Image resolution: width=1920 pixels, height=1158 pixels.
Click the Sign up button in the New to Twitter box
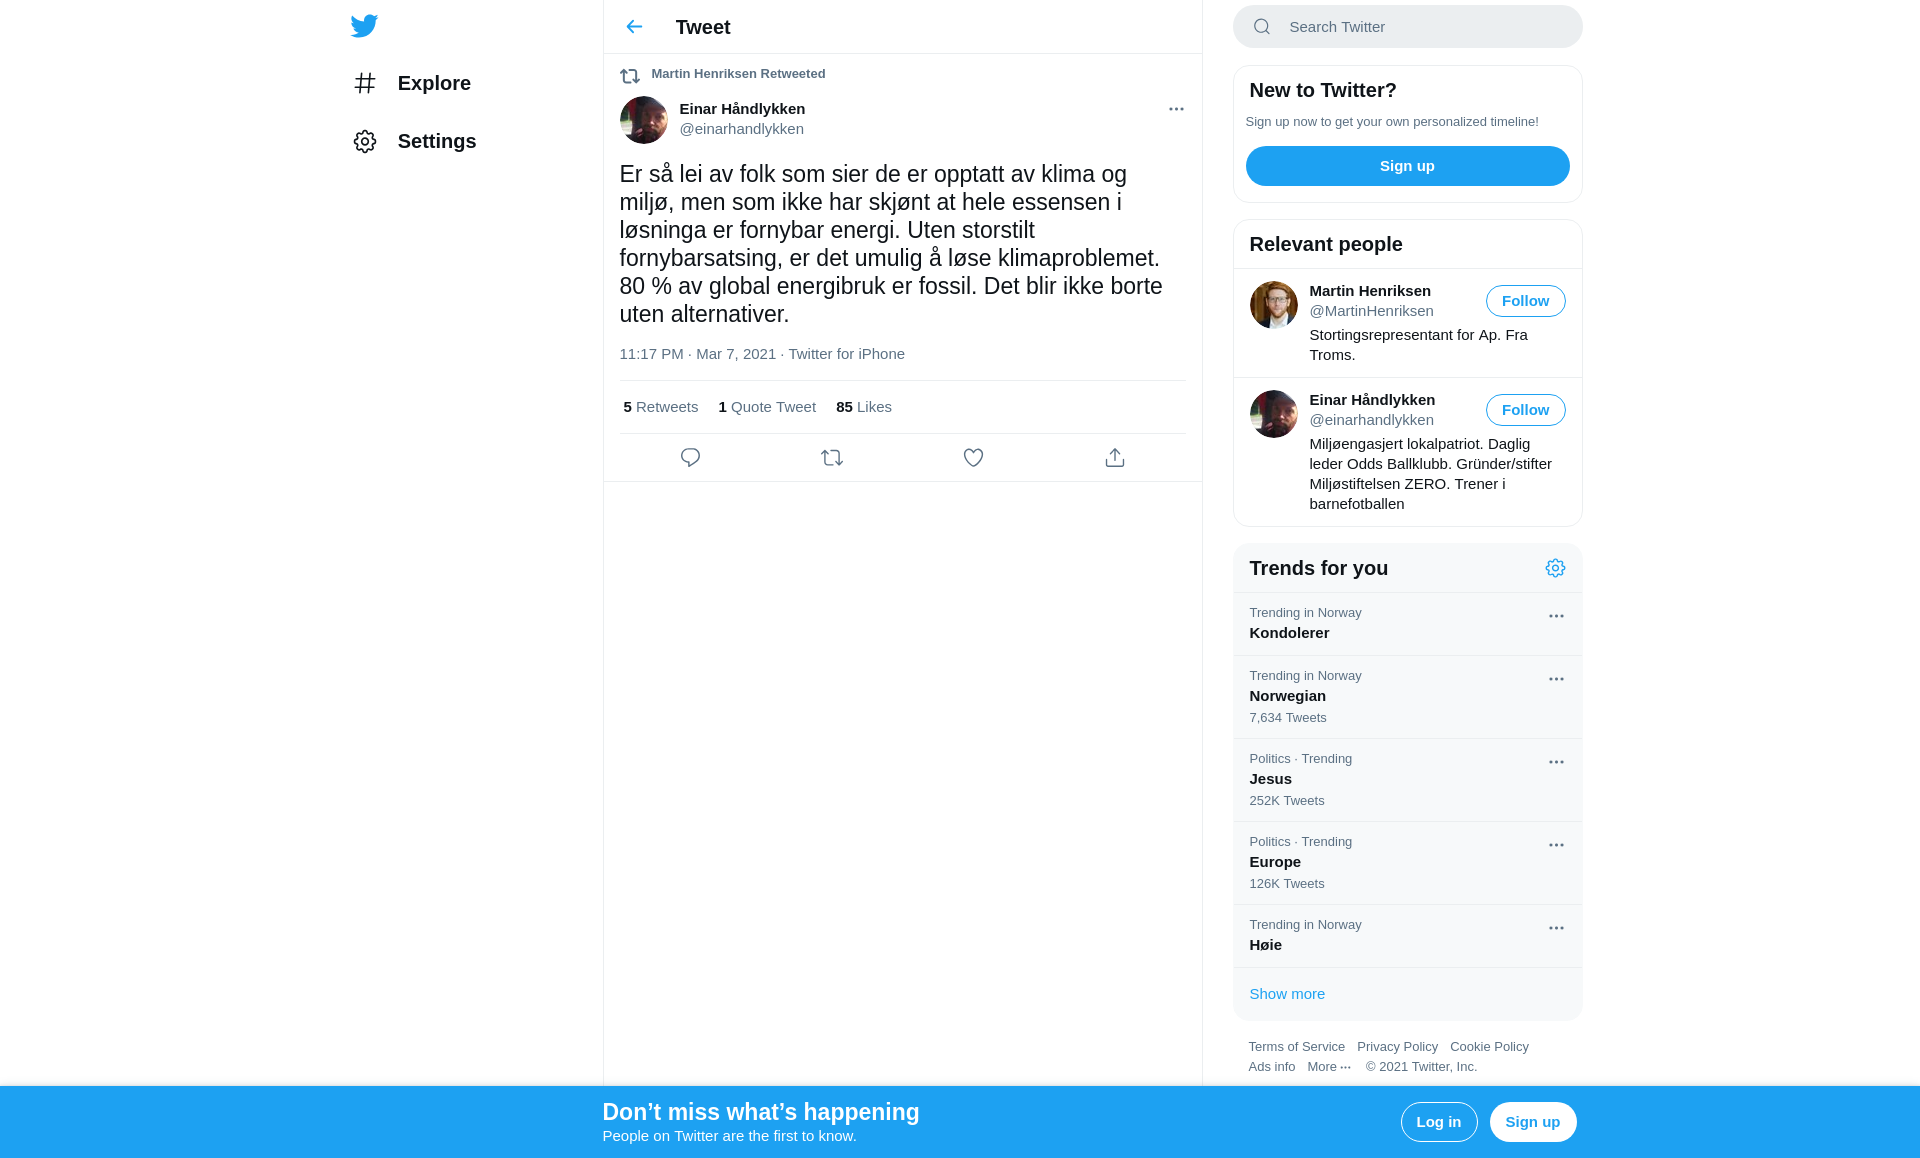click(x=1407, y=166)
